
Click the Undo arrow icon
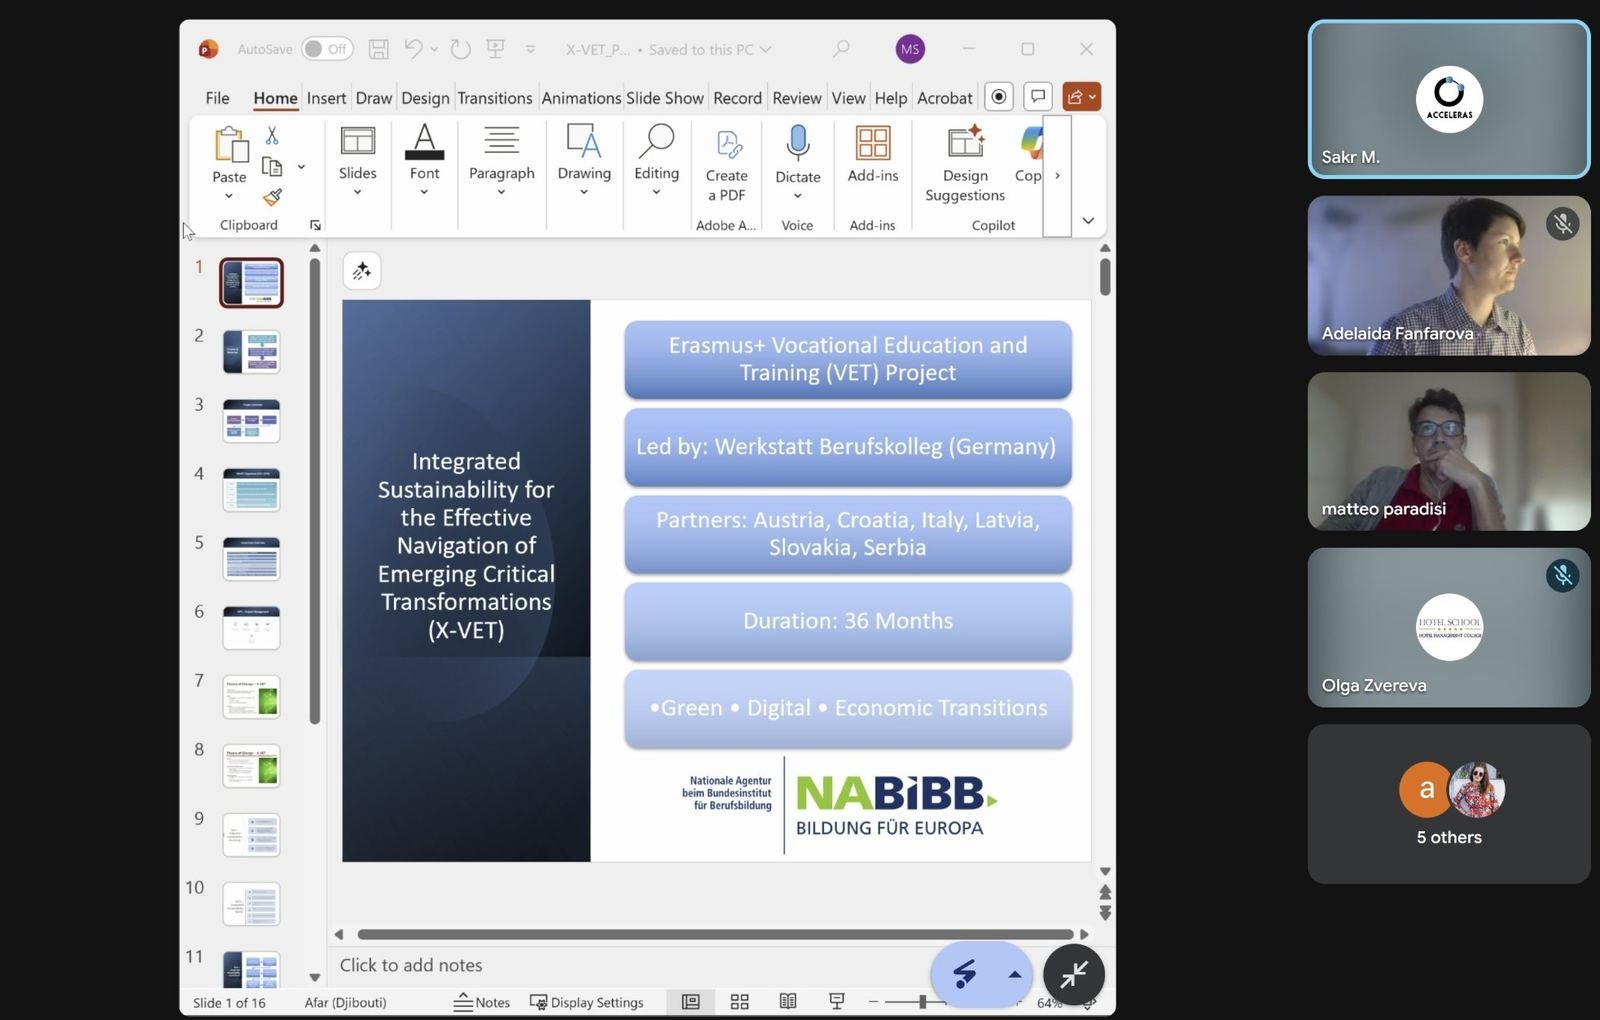coord(414,48)
